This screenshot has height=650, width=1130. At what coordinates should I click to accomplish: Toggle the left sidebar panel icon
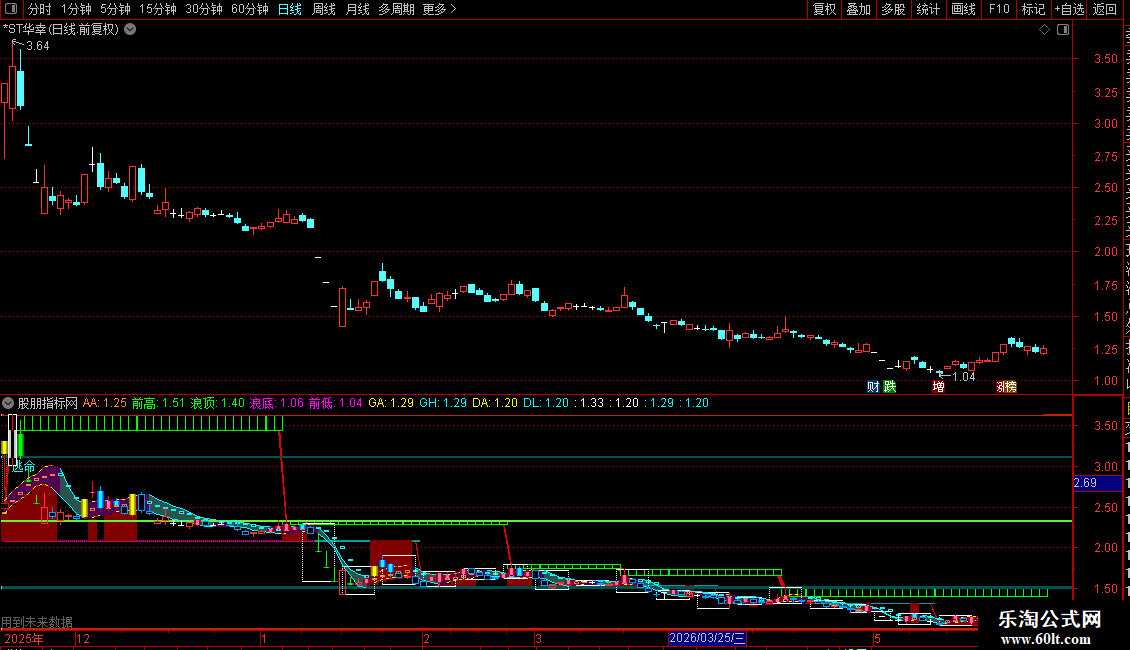coord(11,9)
